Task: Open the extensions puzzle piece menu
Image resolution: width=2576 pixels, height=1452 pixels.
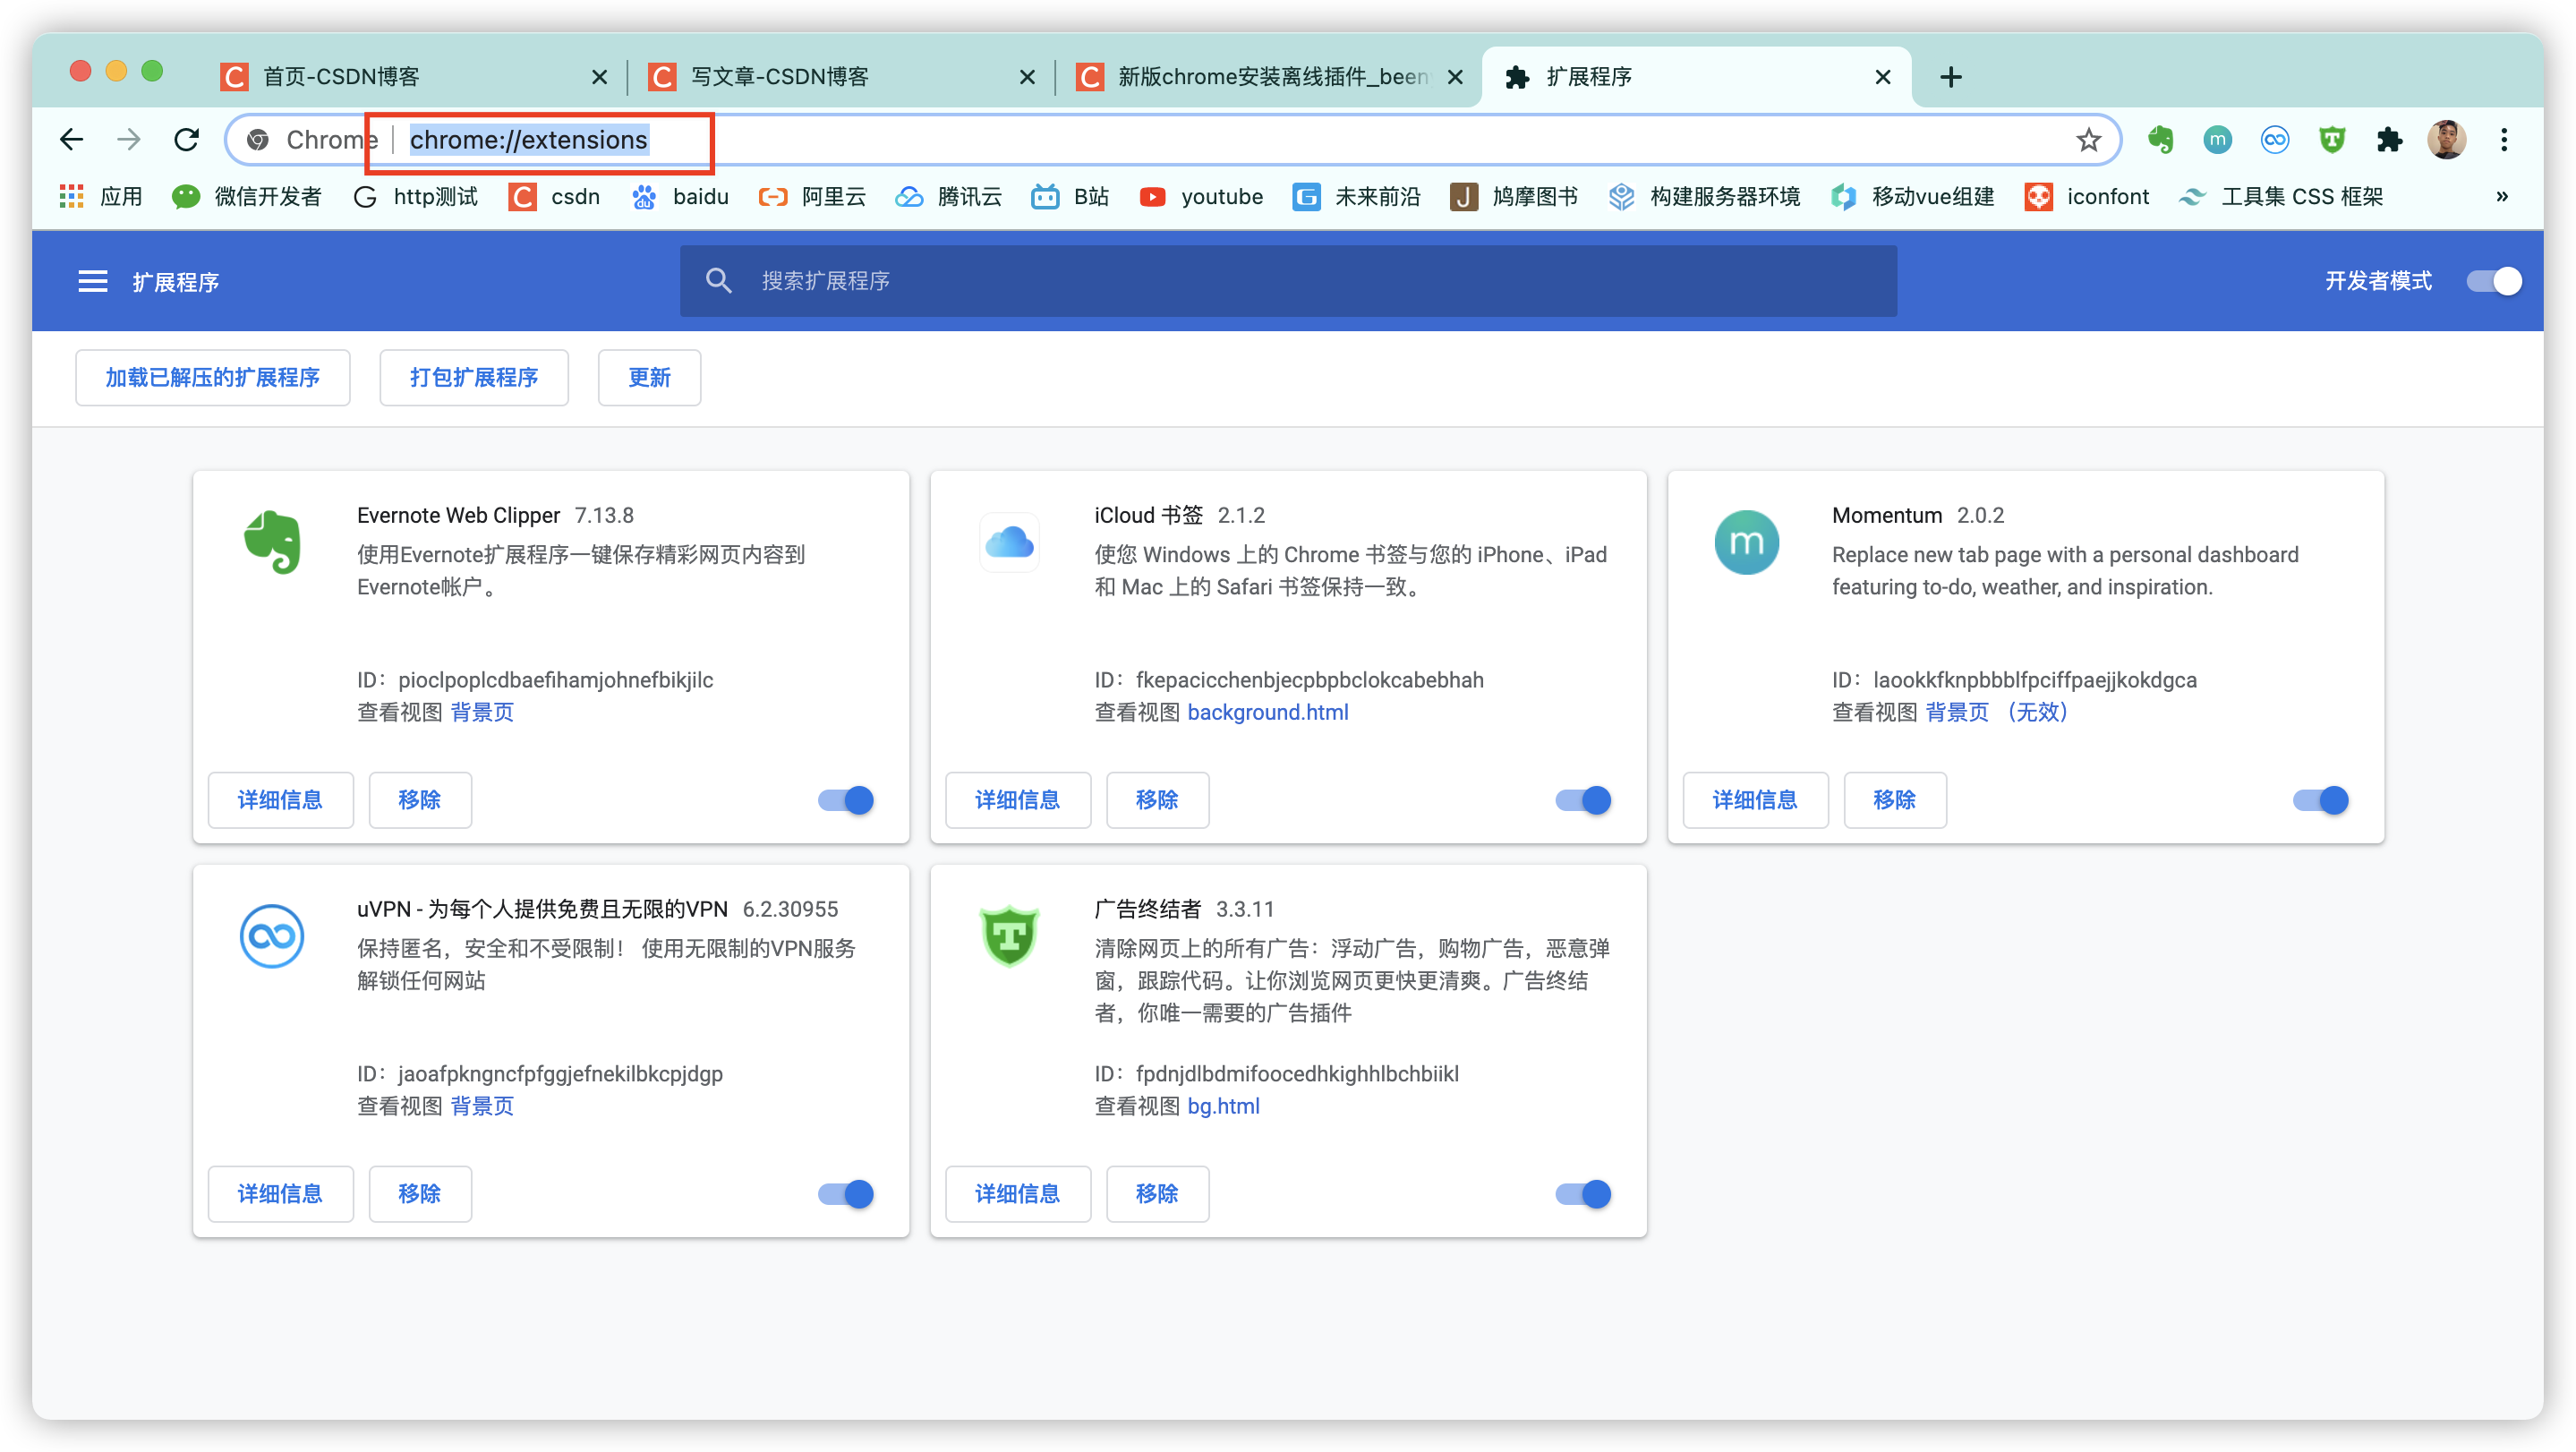Action: 2389,140
